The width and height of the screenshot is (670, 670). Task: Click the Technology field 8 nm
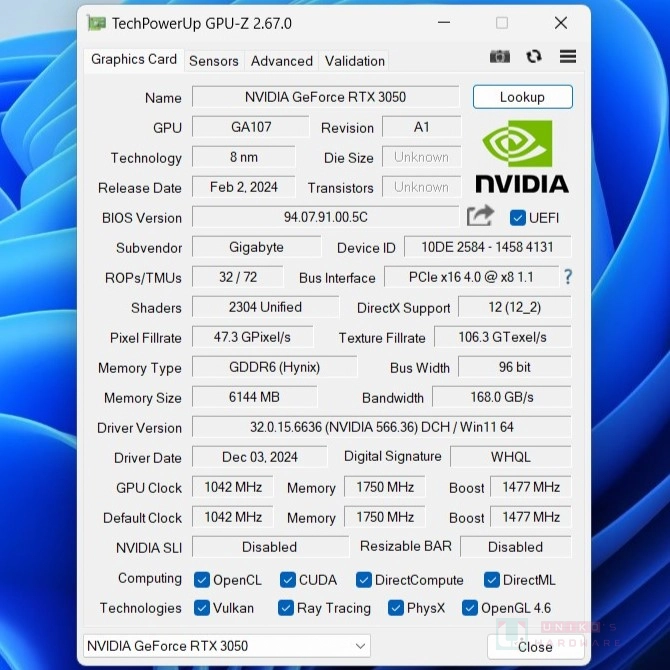pos(244,157)
